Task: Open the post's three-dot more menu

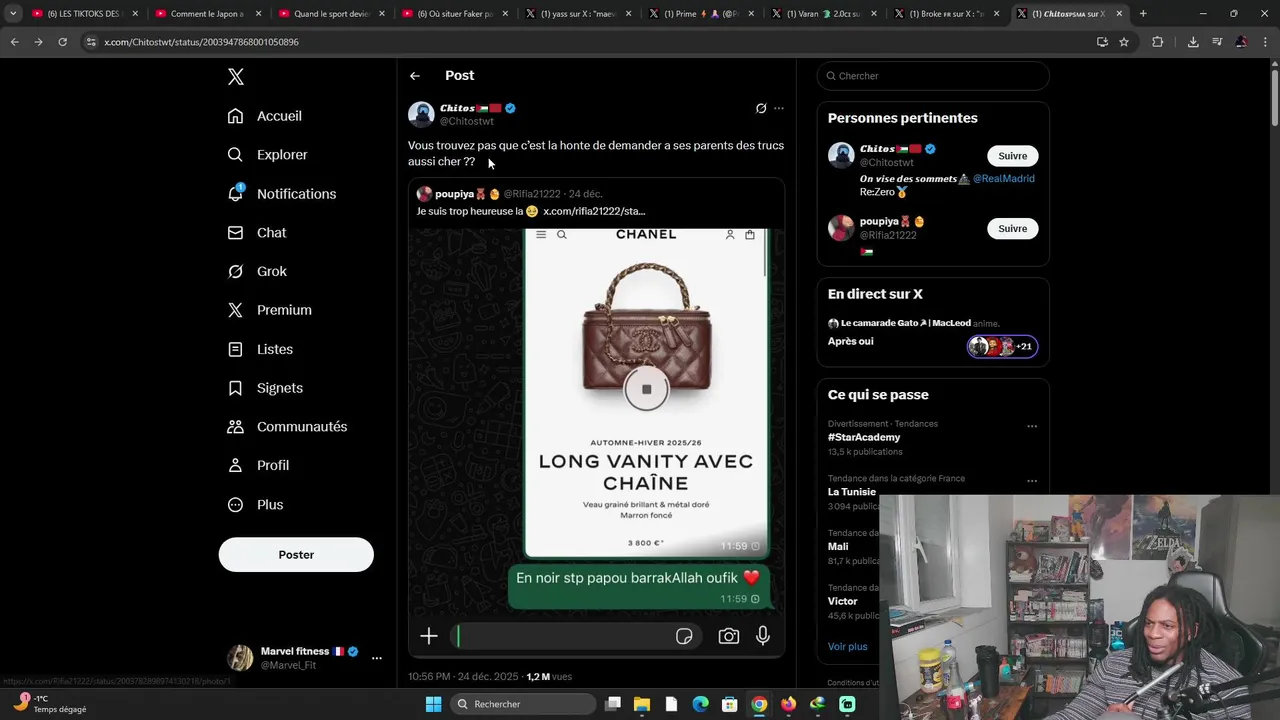Action: tap(779, 108)
